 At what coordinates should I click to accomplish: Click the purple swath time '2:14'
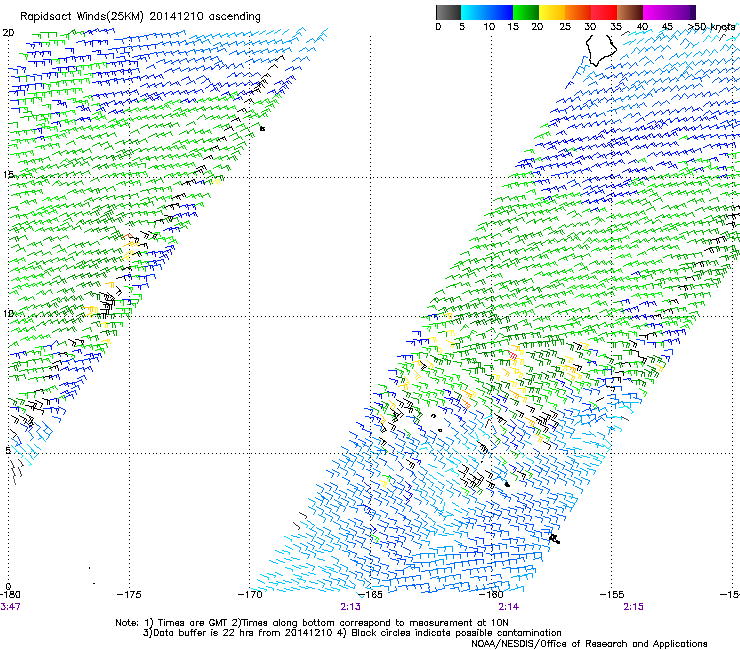click(x=508, y=607)
